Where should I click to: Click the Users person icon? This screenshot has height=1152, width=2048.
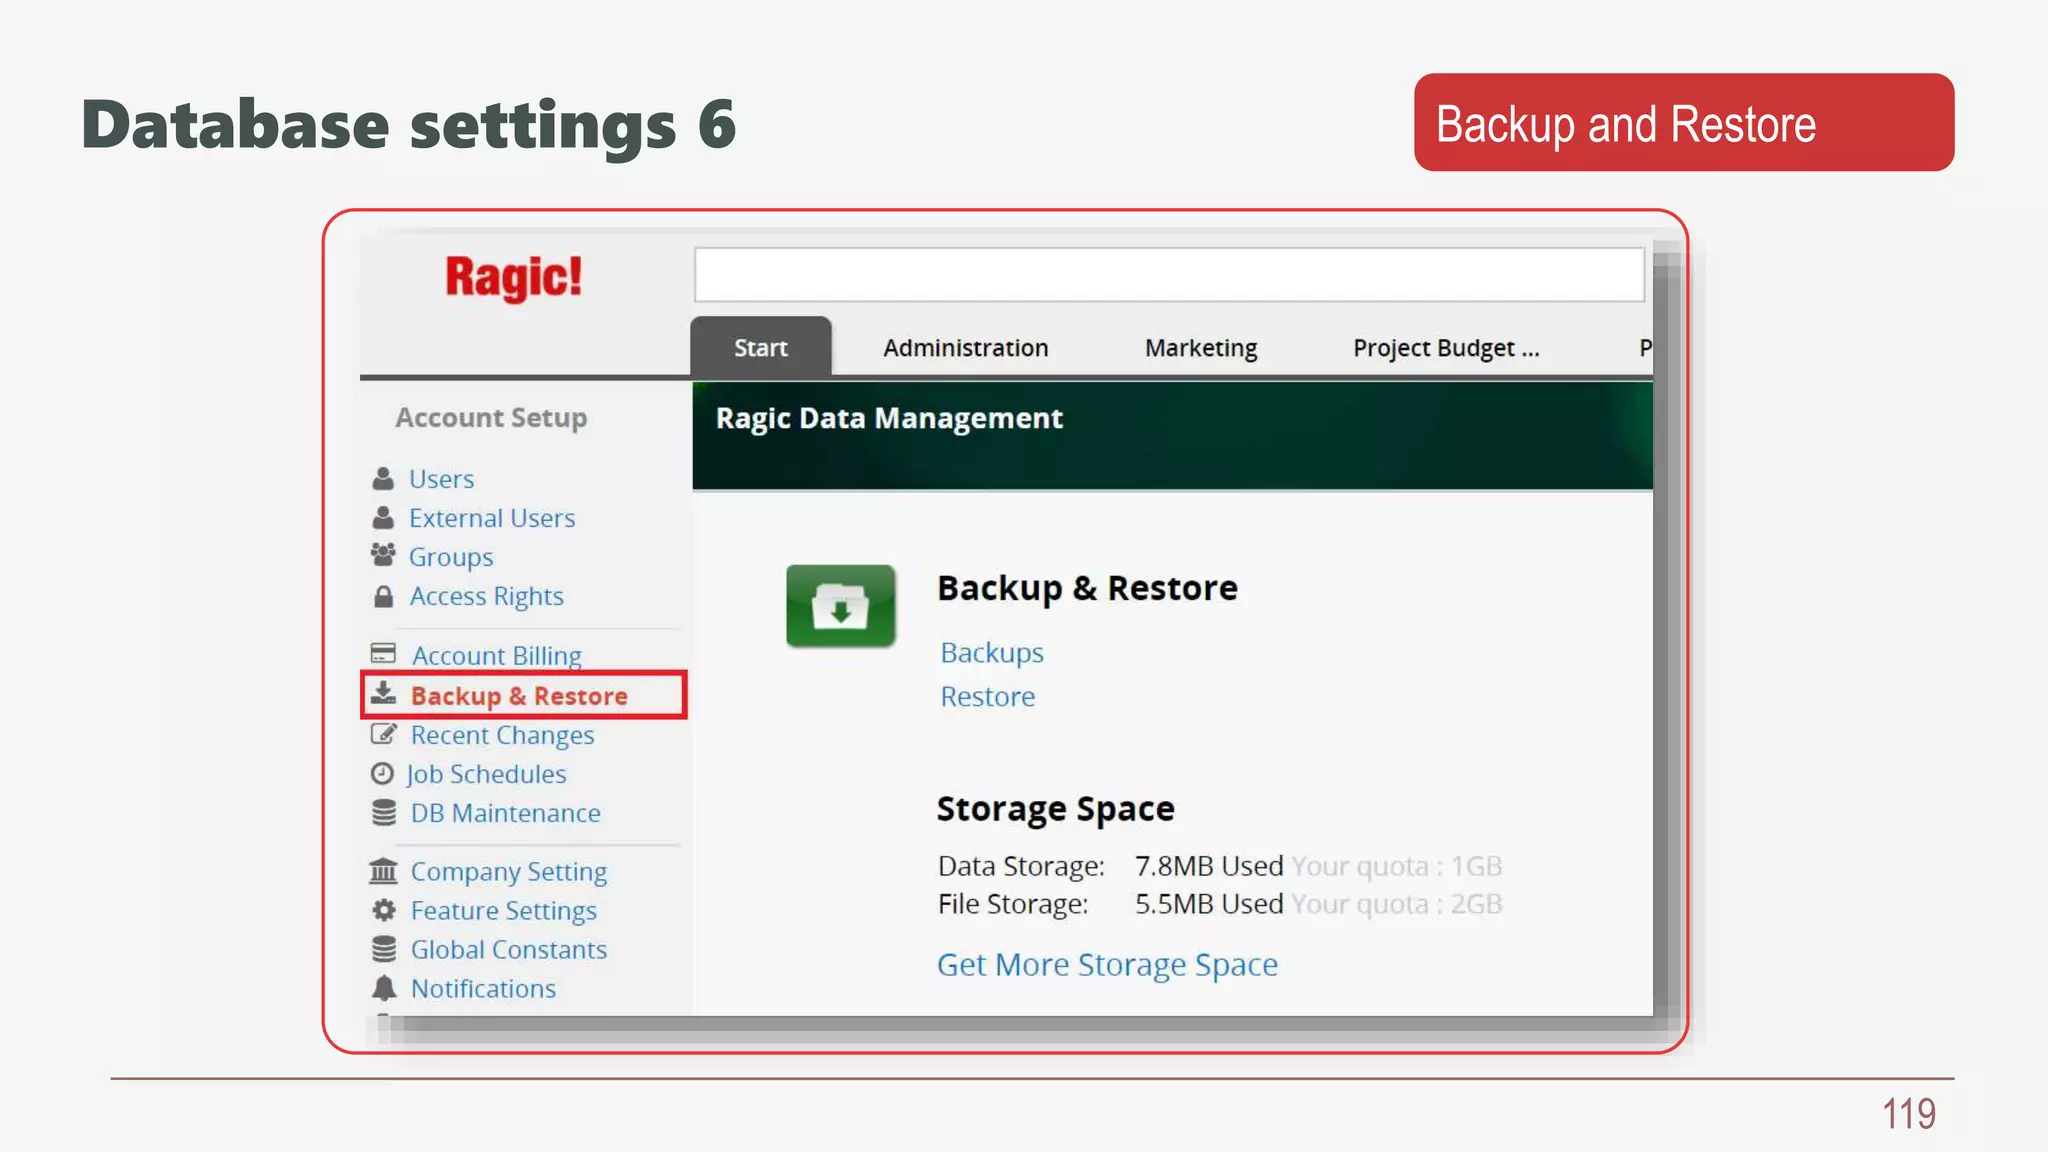click(x=383, y=478)
